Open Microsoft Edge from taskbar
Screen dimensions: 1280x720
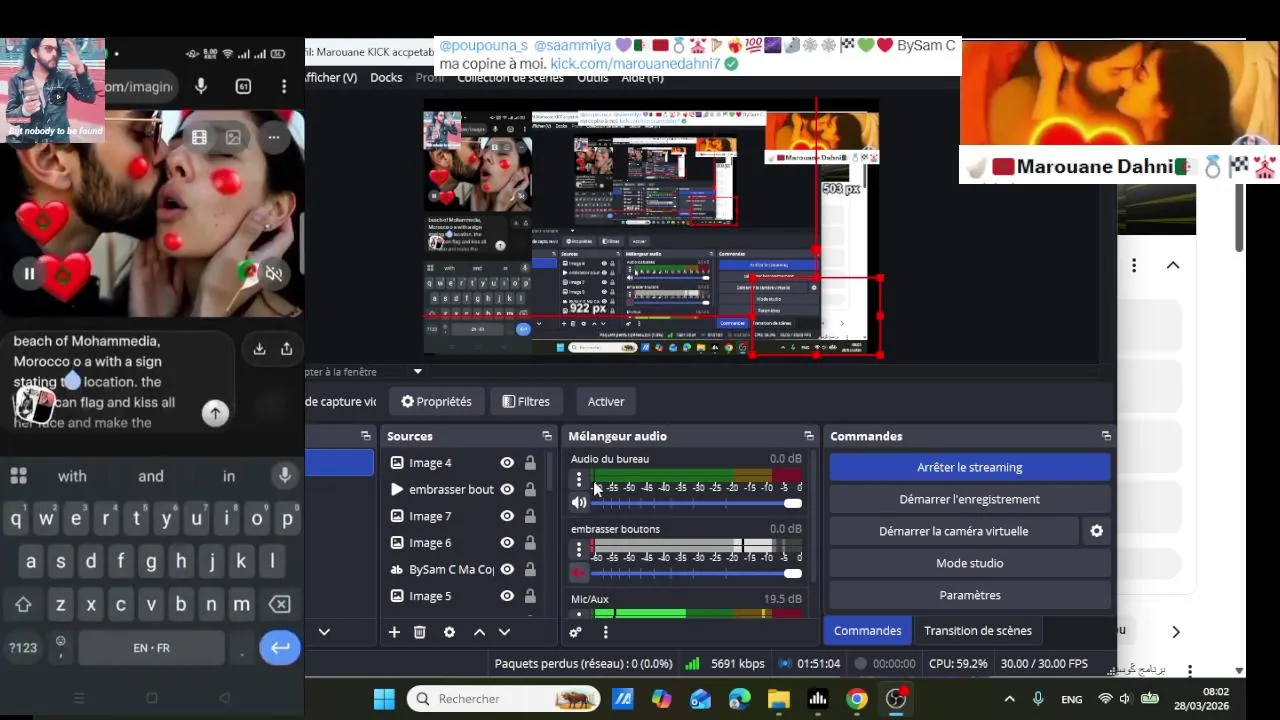point(740,699)
